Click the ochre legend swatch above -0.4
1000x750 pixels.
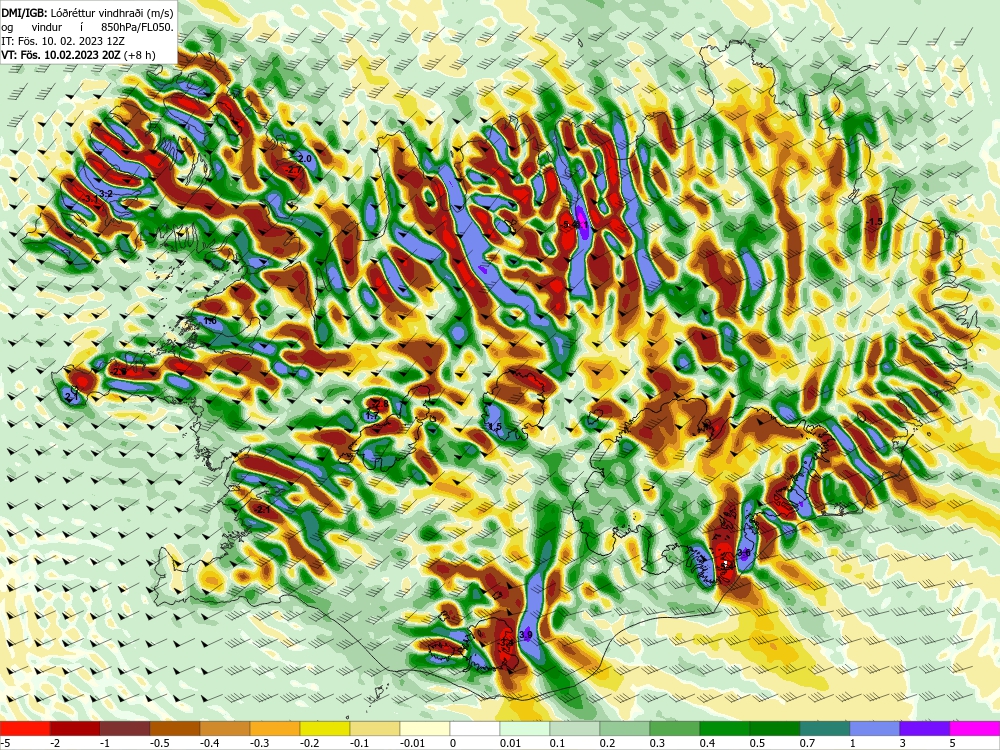click(x=225, y=728)
